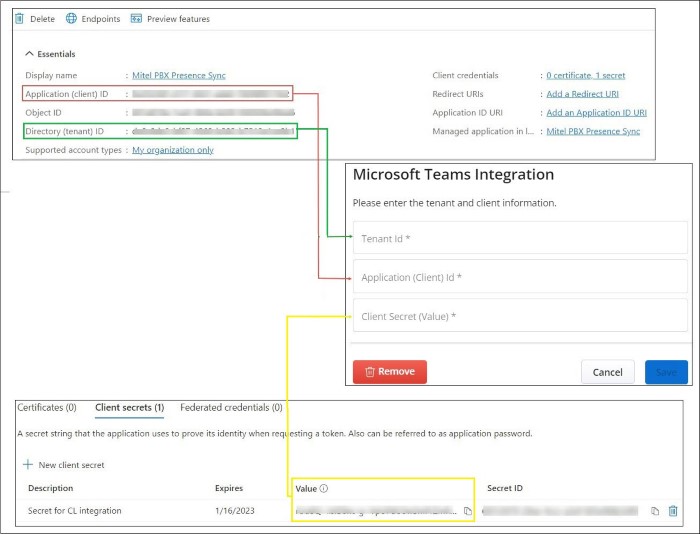Screen dimensions: 700x534
Task: Click the Supported account types label
Action: point(73,150)
